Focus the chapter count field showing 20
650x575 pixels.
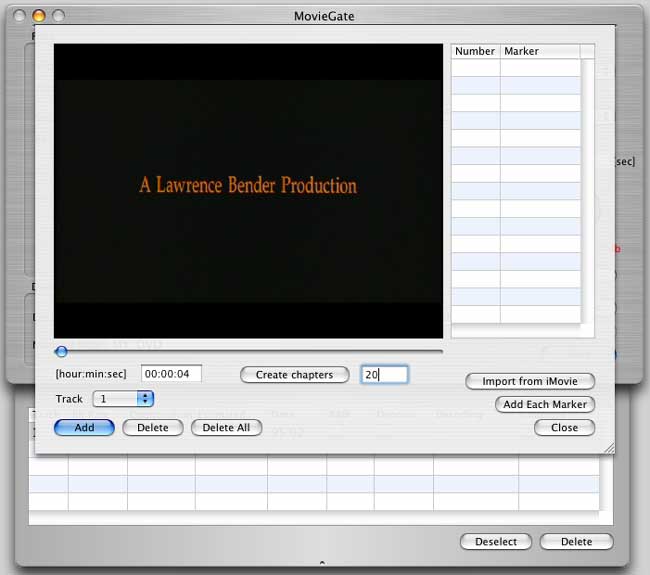coord(385,374)
